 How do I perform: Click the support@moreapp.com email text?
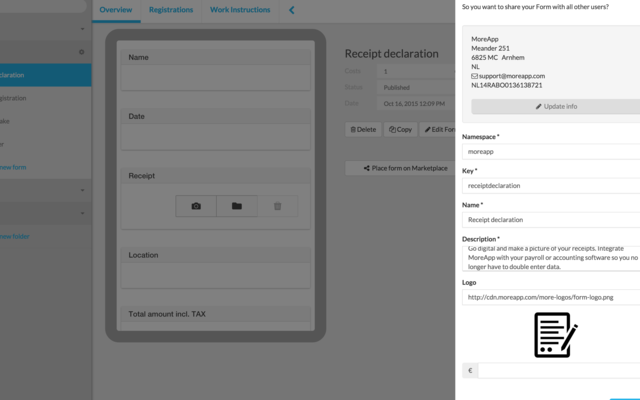coord(512,76)
